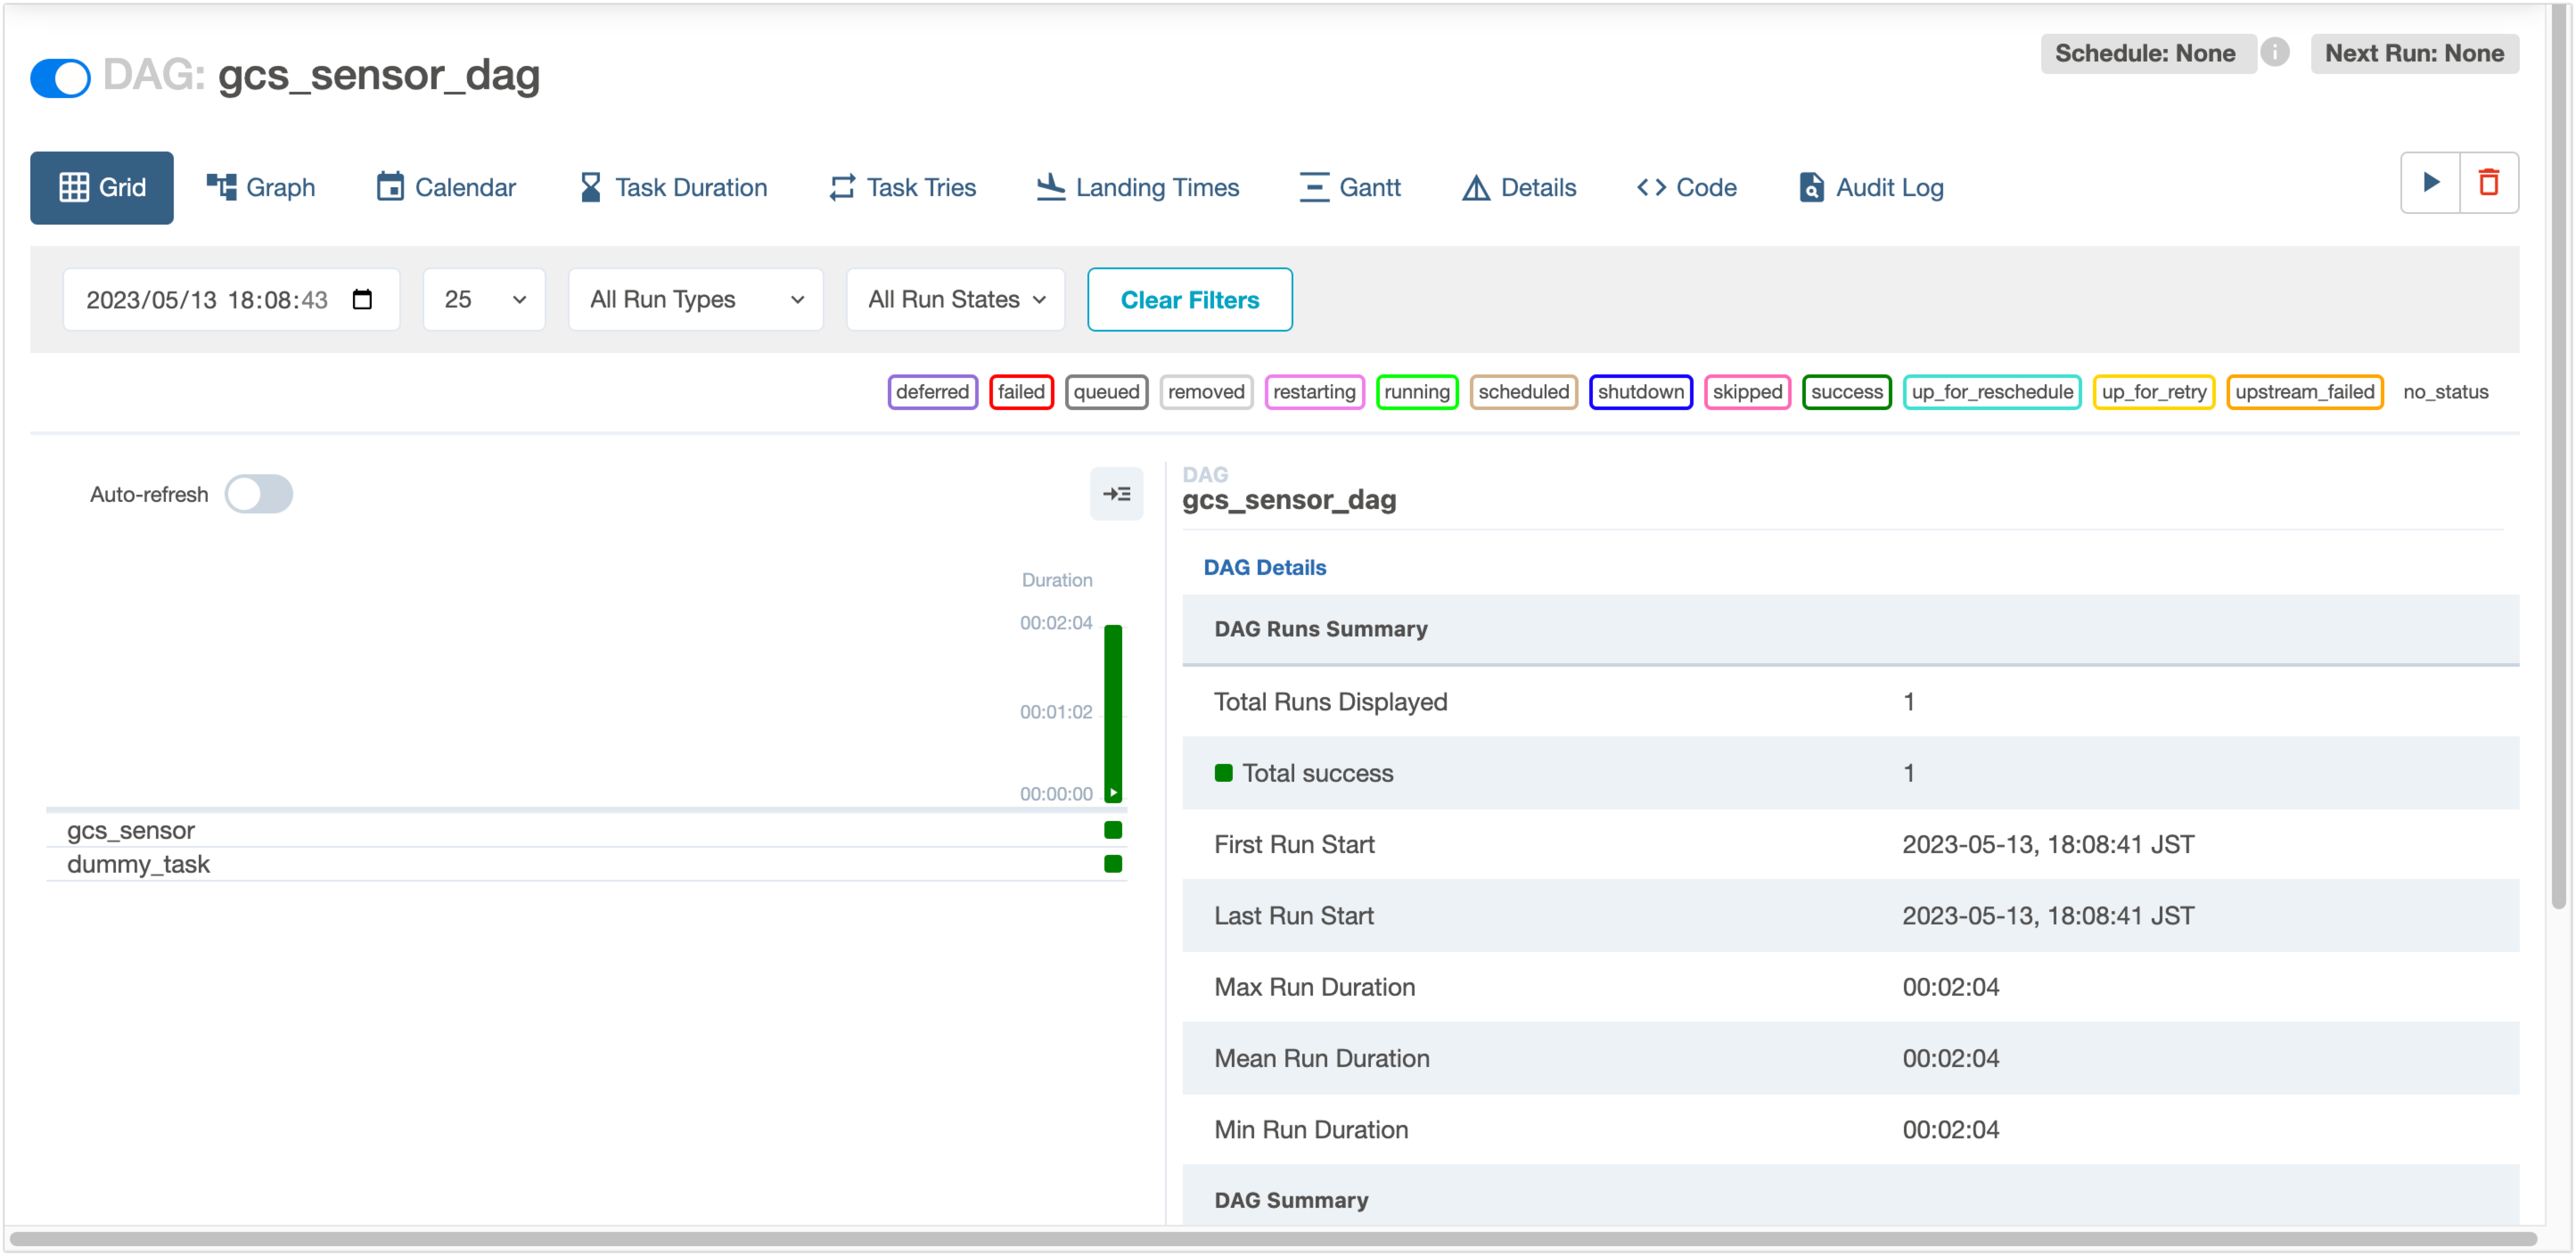Click the restarting status legend badge
Screen dimensions: 2576x1256
pos(1315,392)
